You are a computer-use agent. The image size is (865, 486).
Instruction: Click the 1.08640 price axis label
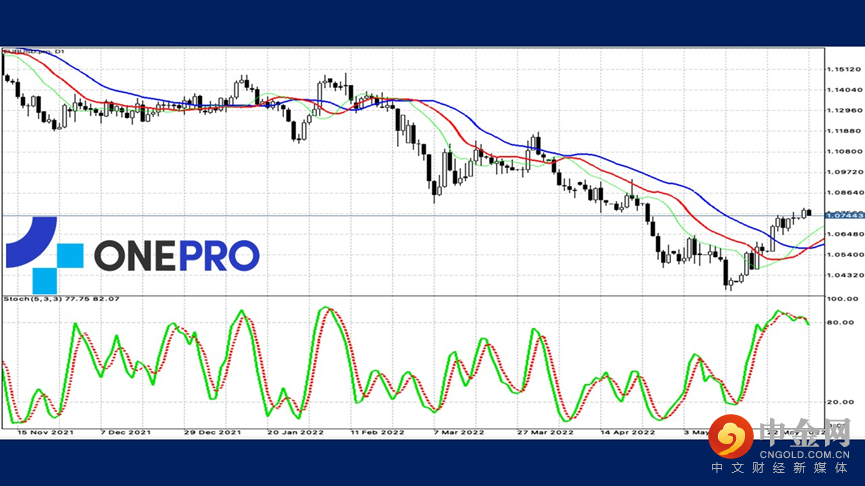click(x=844, y=193)
